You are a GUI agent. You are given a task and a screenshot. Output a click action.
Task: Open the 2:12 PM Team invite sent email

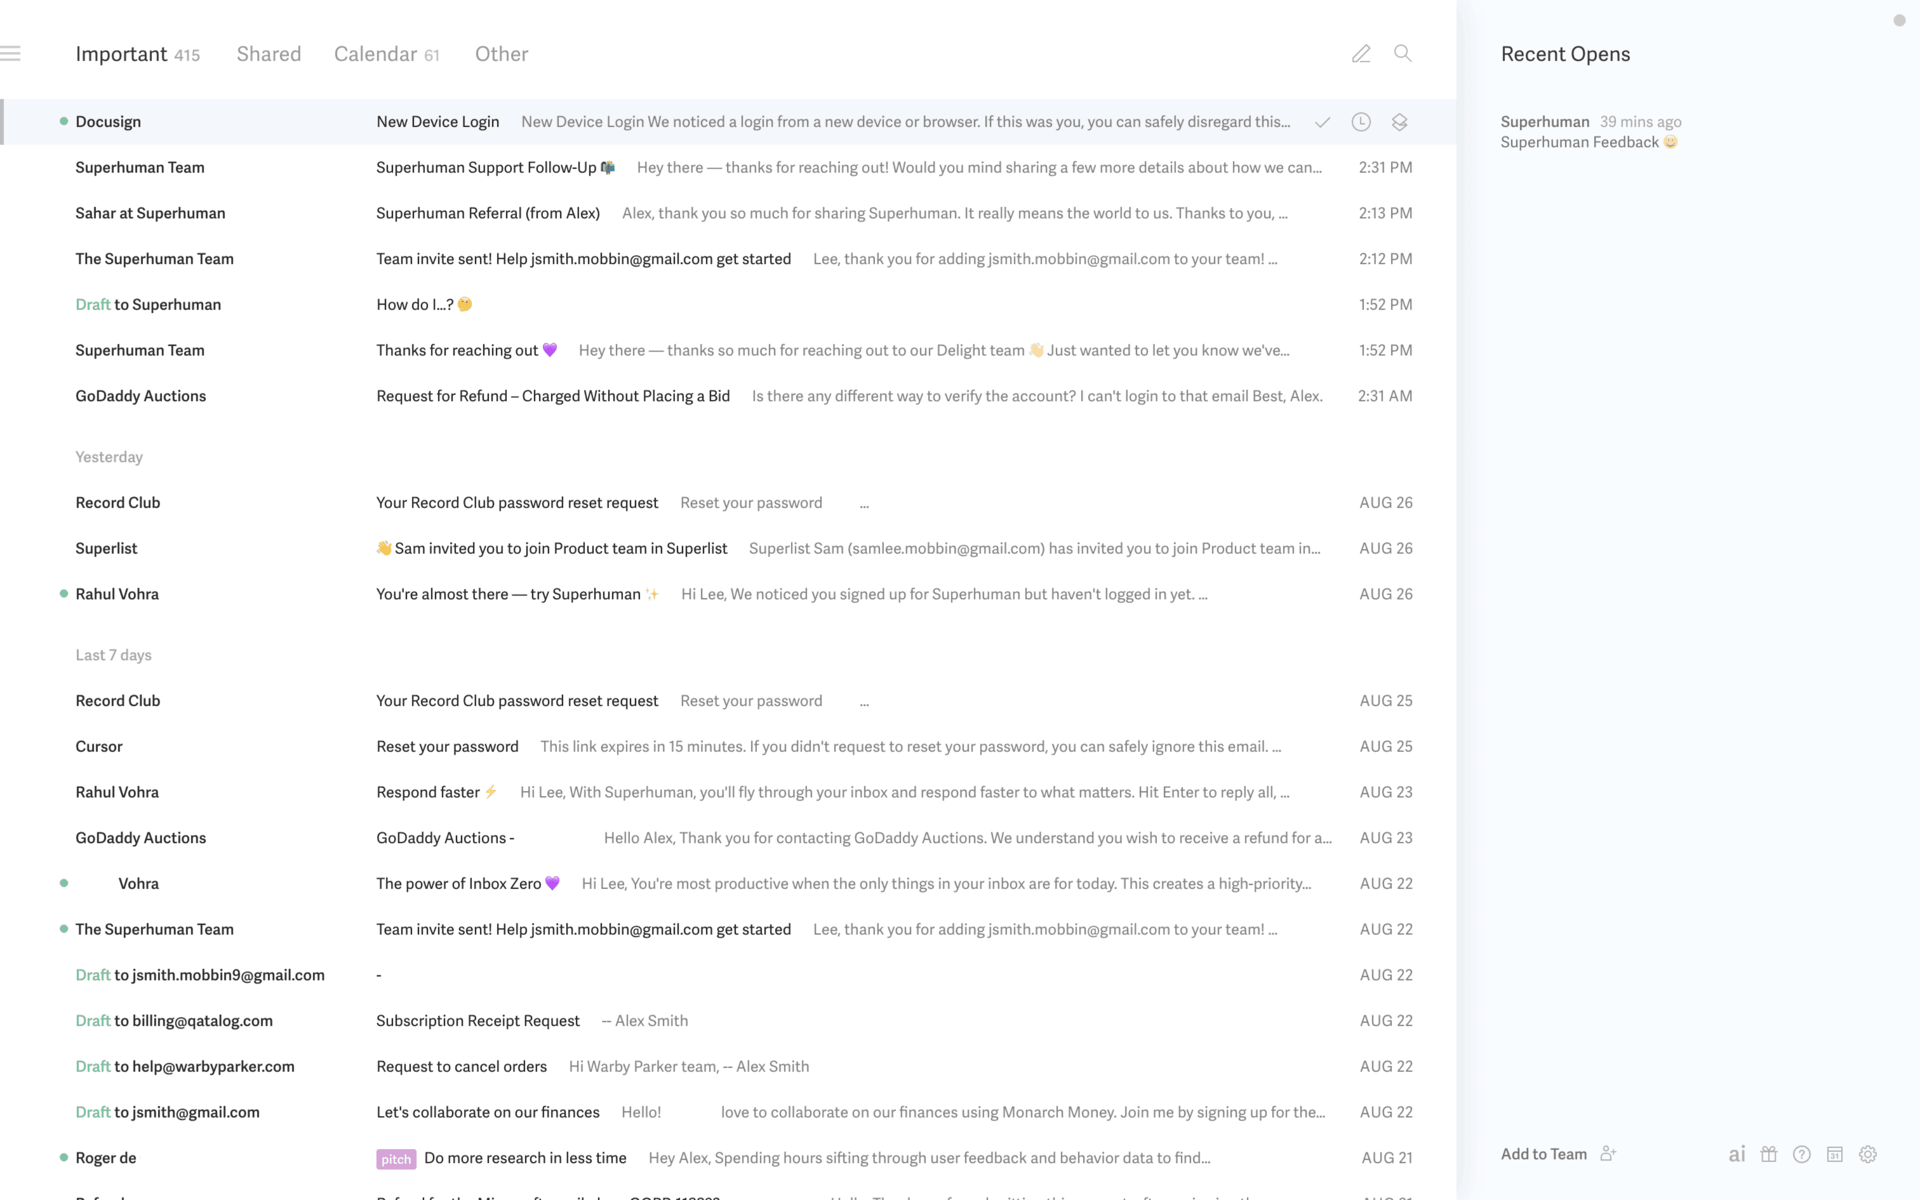(728, 259)
